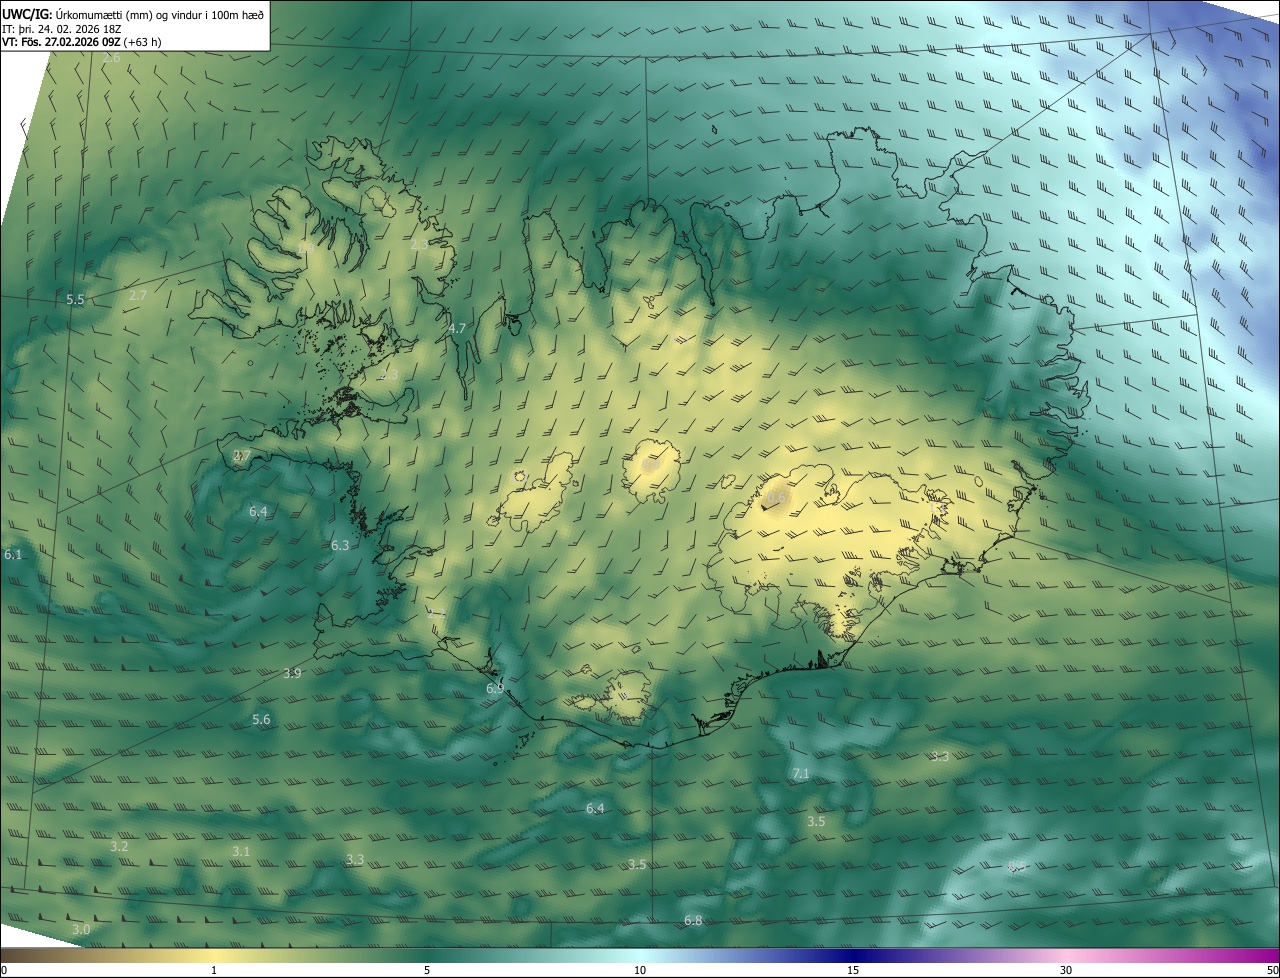Viewport: 1280px width, 978px height.
Task: Click the 3.2 value label
Action: 119,846
